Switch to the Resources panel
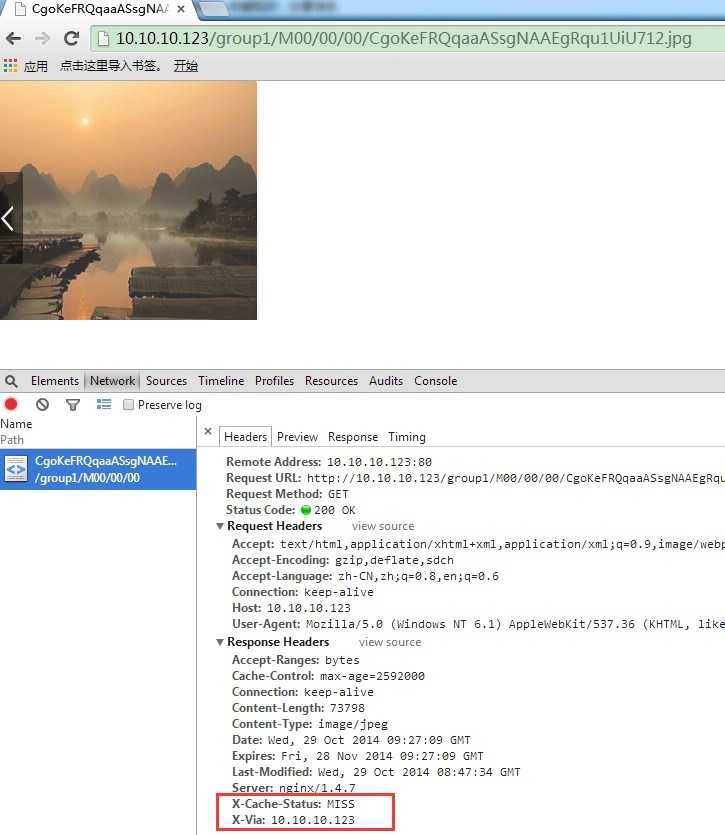725x835 pixels. [x=331, y=381]
